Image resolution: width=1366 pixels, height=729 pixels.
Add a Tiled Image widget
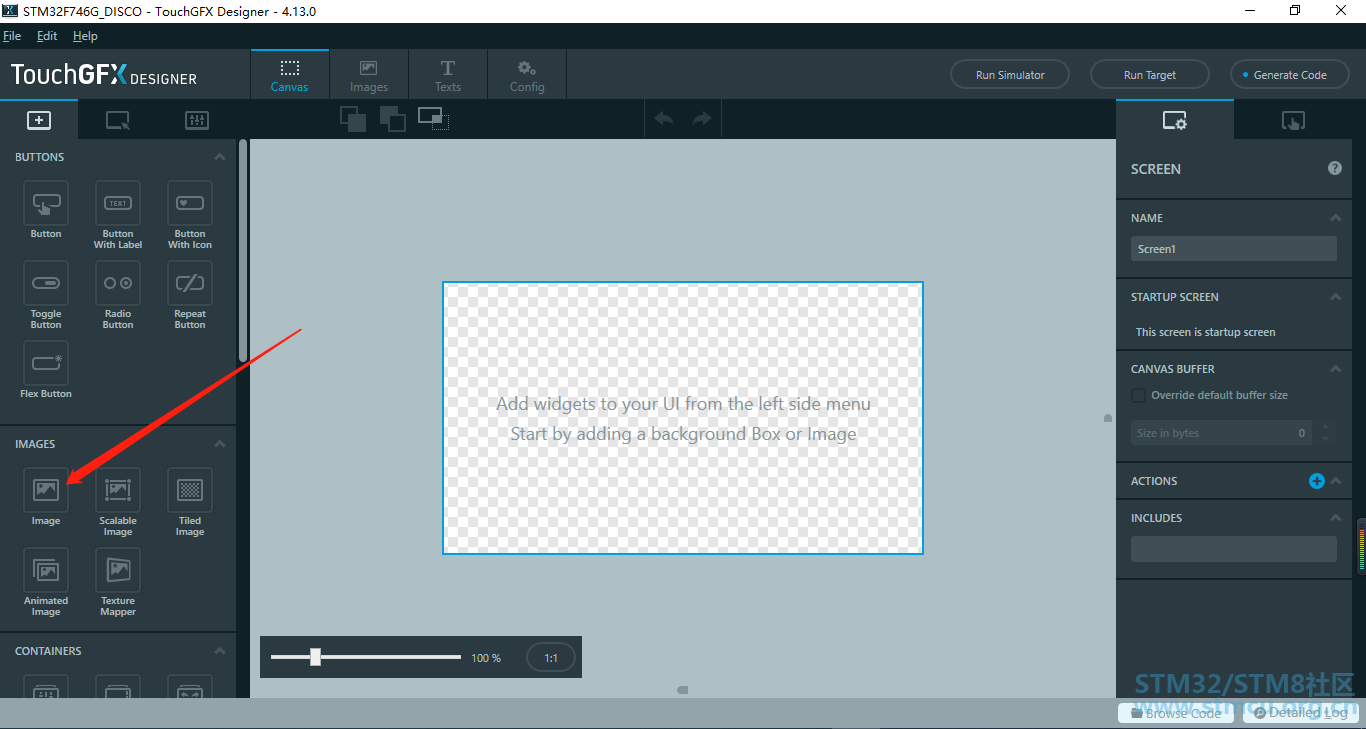190,490
